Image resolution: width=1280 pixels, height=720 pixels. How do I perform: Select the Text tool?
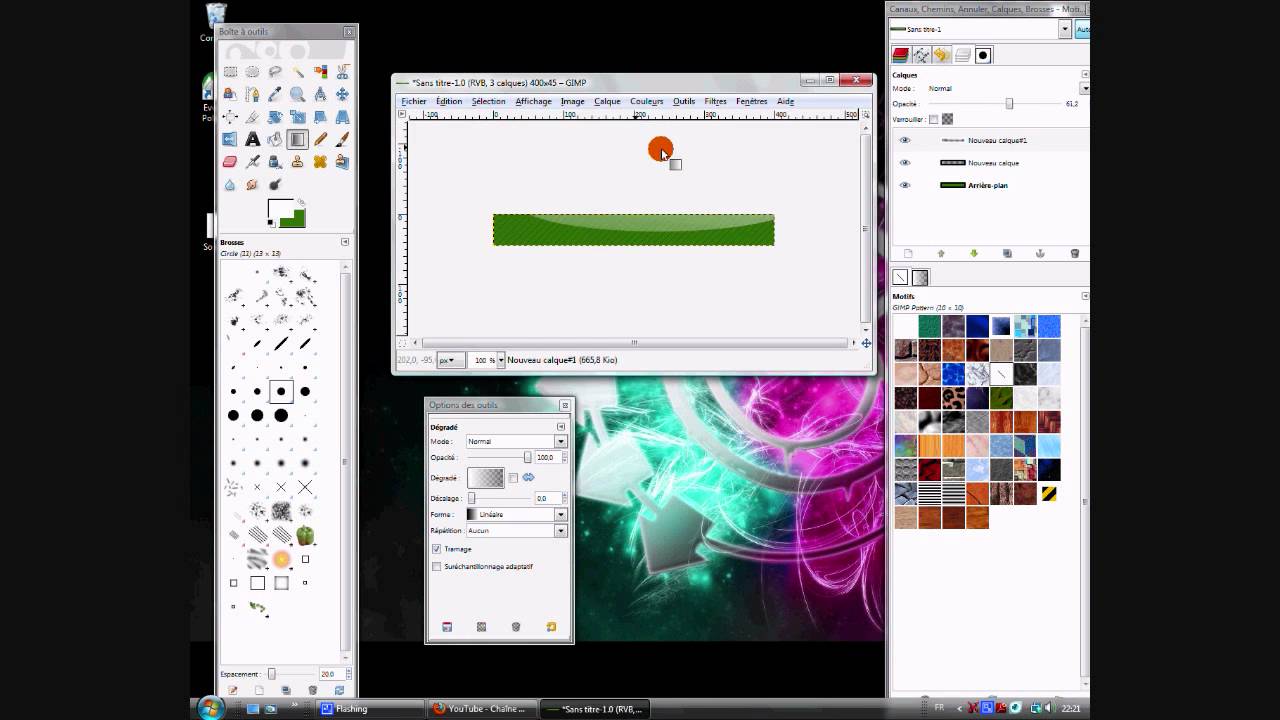253,139
